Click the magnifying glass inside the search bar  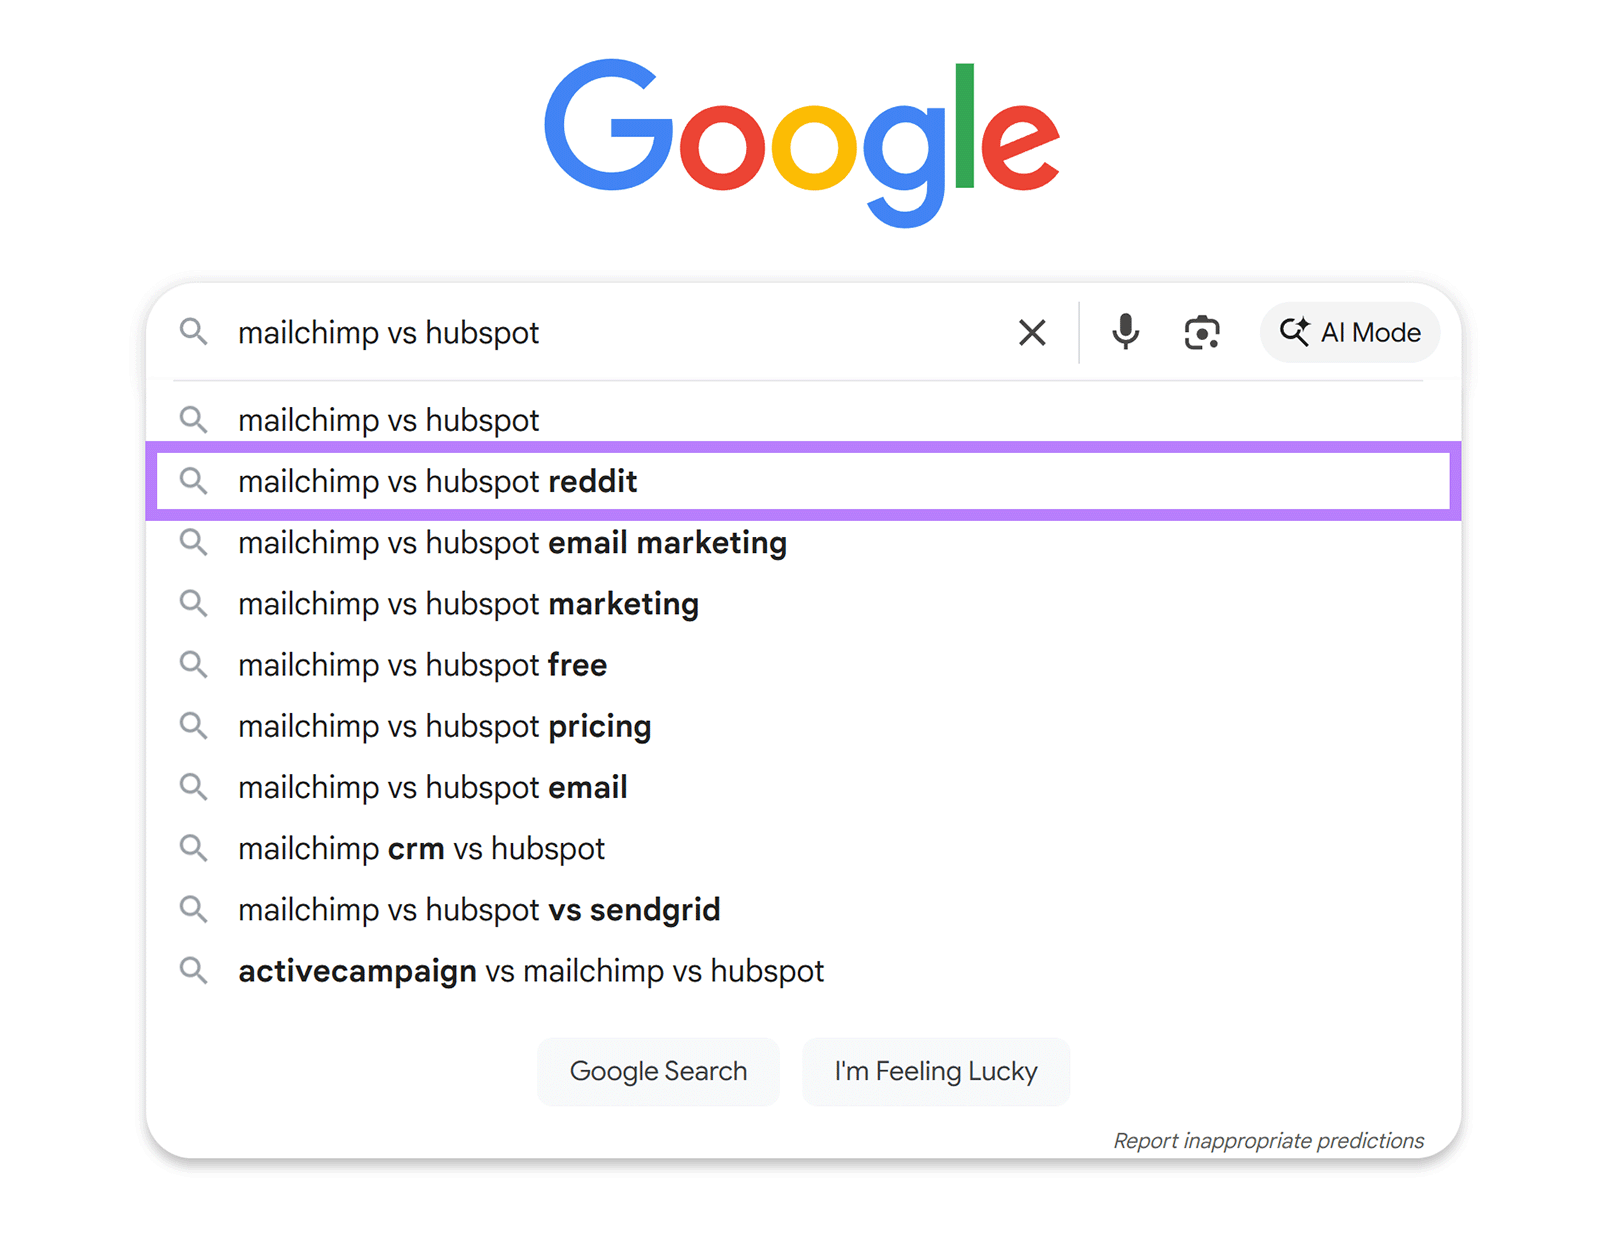[194, 332]
